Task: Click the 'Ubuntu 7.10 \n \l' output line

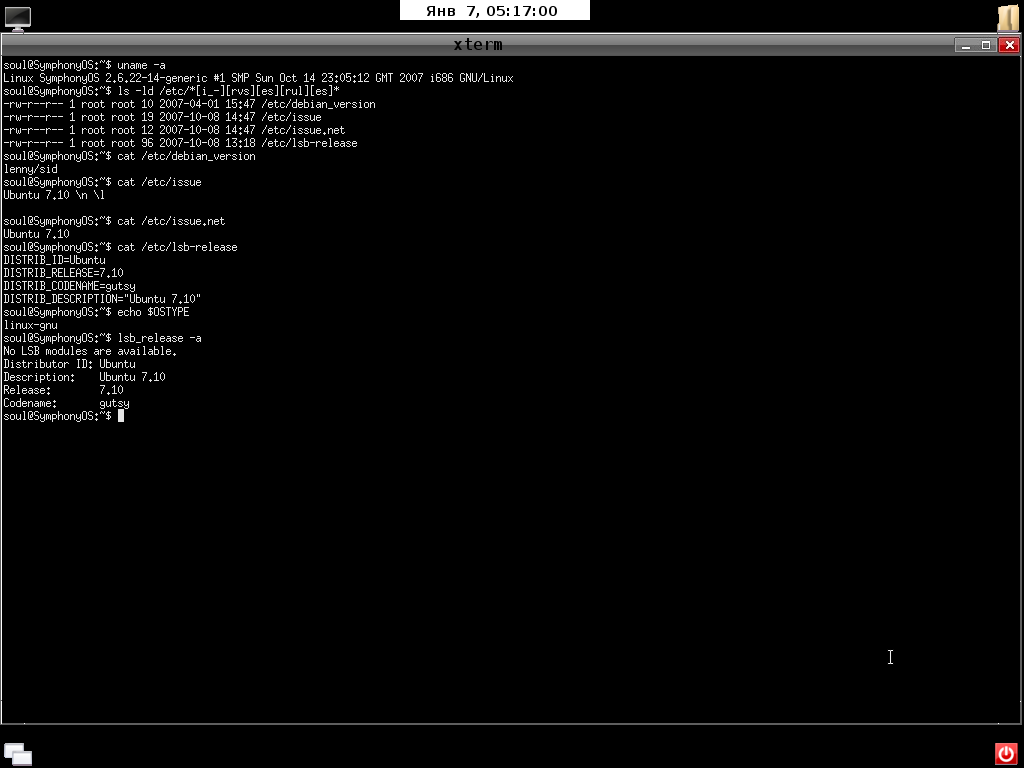Action: [x=54, y=195]
